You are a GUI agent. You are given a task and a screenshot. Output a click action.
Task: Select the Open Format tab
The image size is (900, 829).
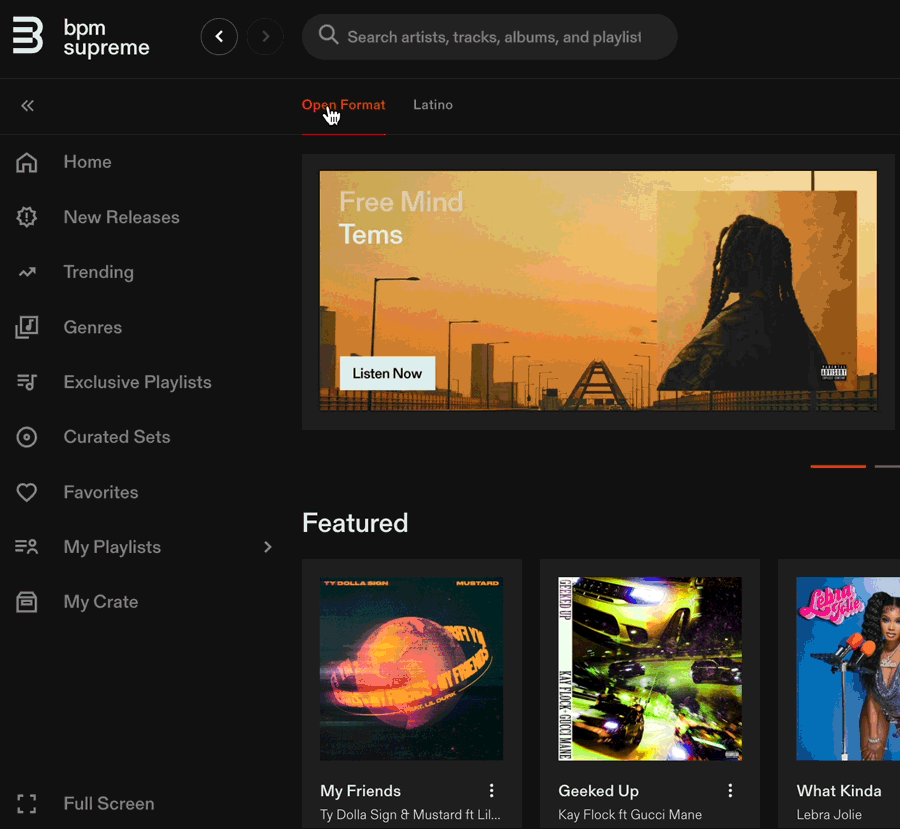point(343,105)
